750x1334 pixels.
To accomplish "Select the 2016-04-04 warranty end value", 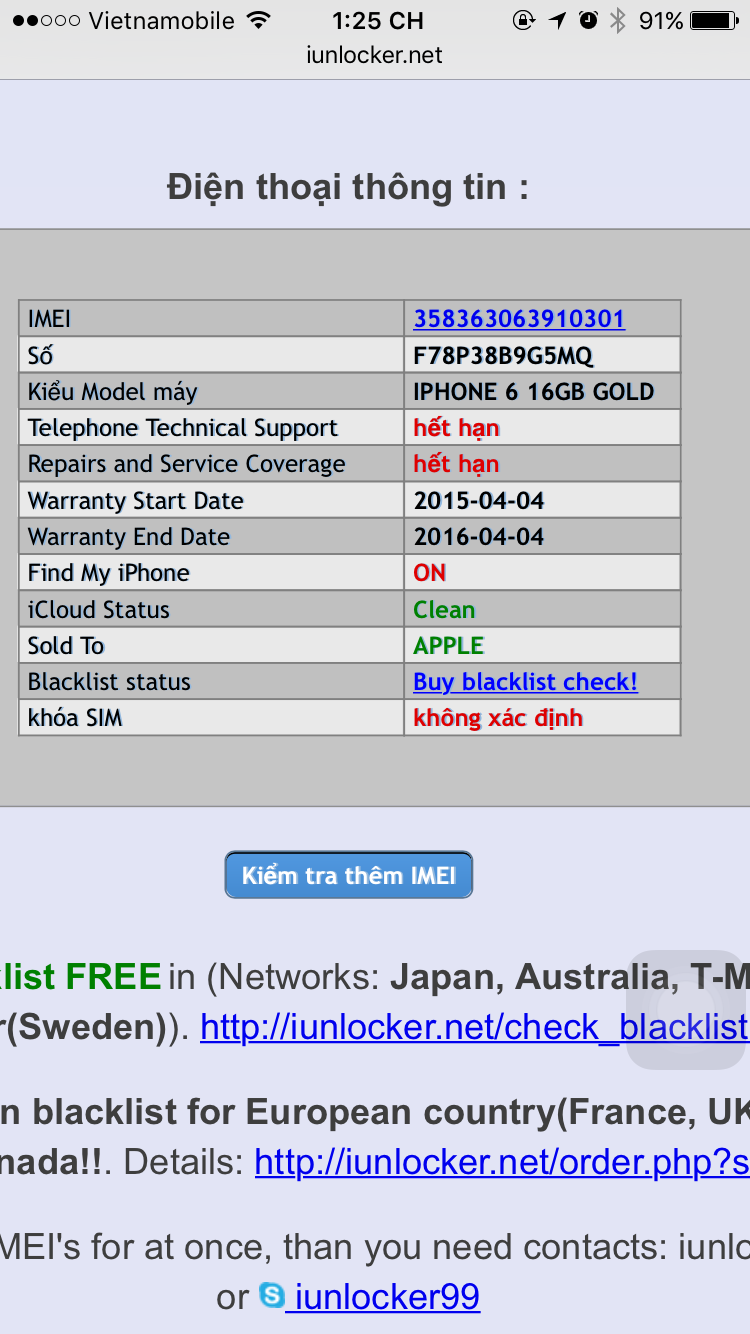I will pos(479,536).
